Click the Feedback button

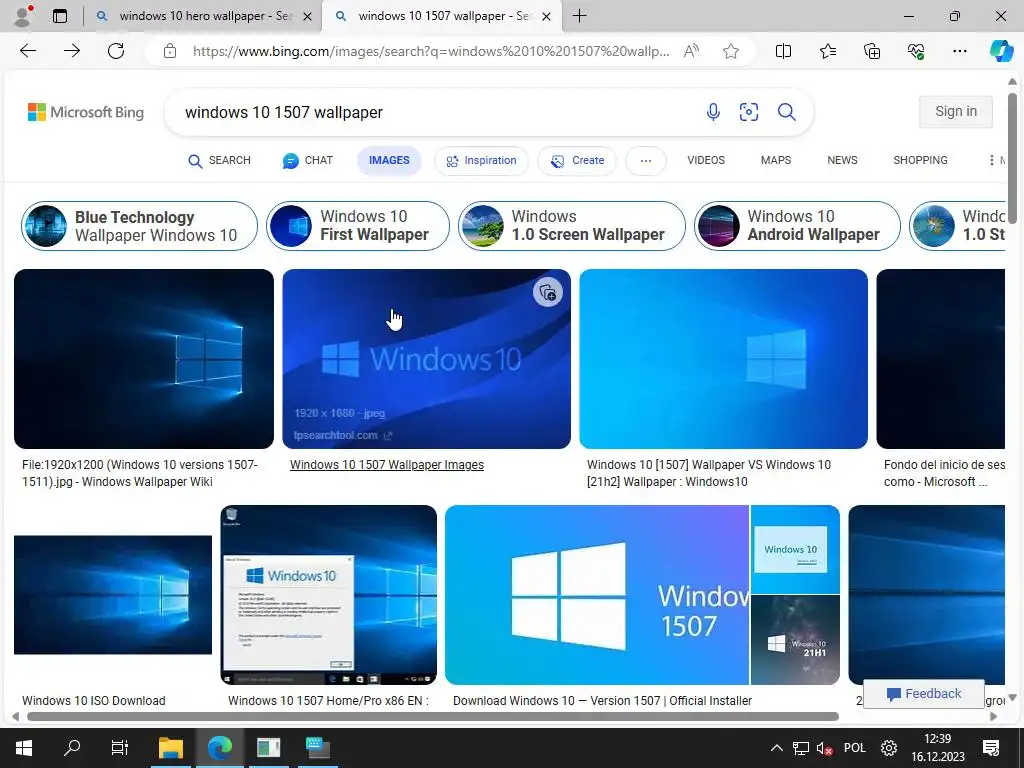coord(923,694)
